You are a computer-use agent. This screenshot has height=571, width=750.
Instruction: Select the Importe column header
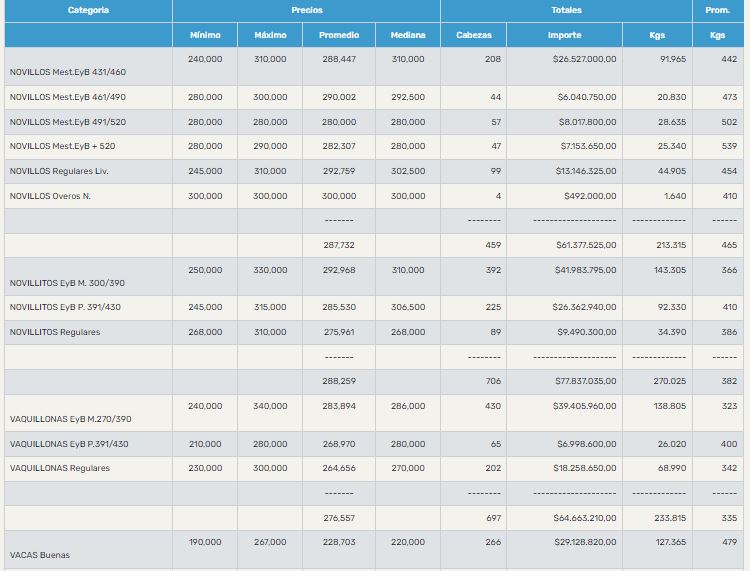pyautogui.click(x=564, y=35)
